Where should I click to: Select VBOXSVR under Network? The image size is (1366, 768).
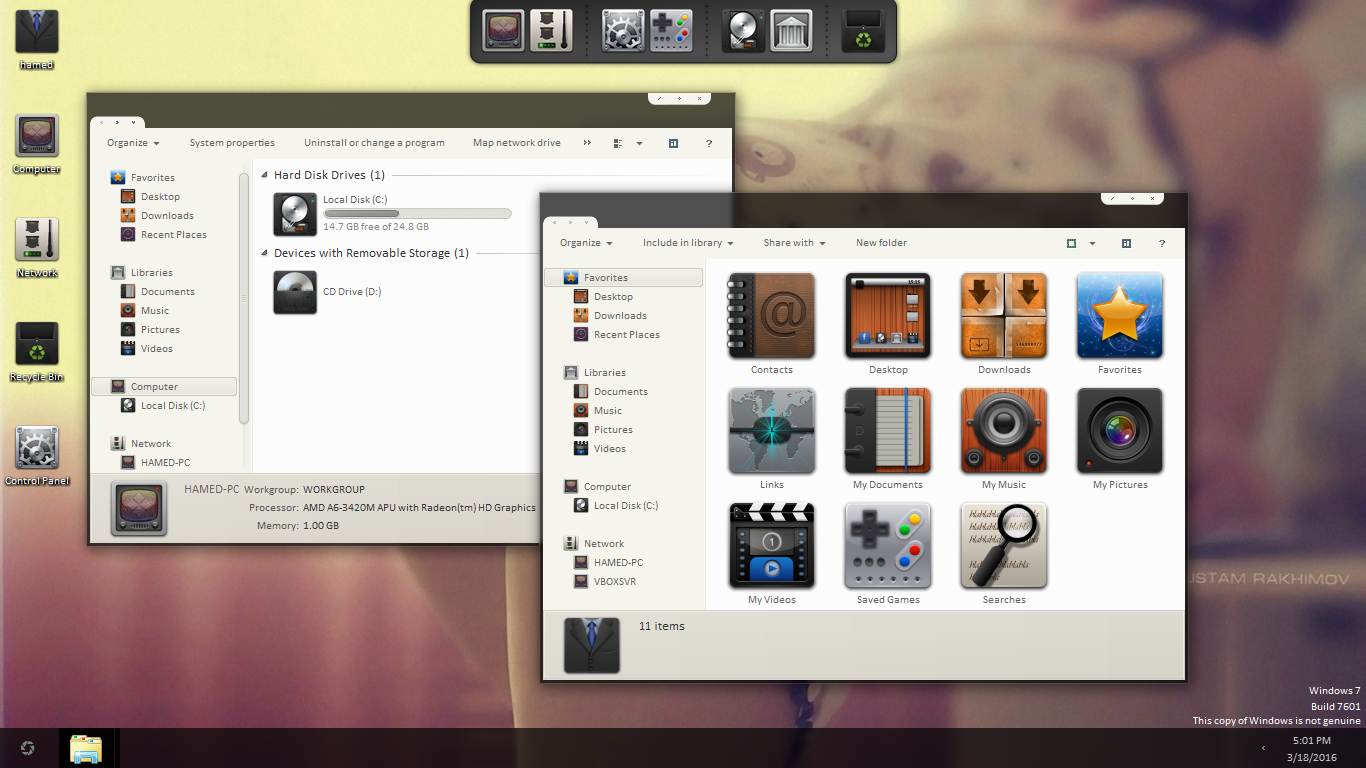614,582
